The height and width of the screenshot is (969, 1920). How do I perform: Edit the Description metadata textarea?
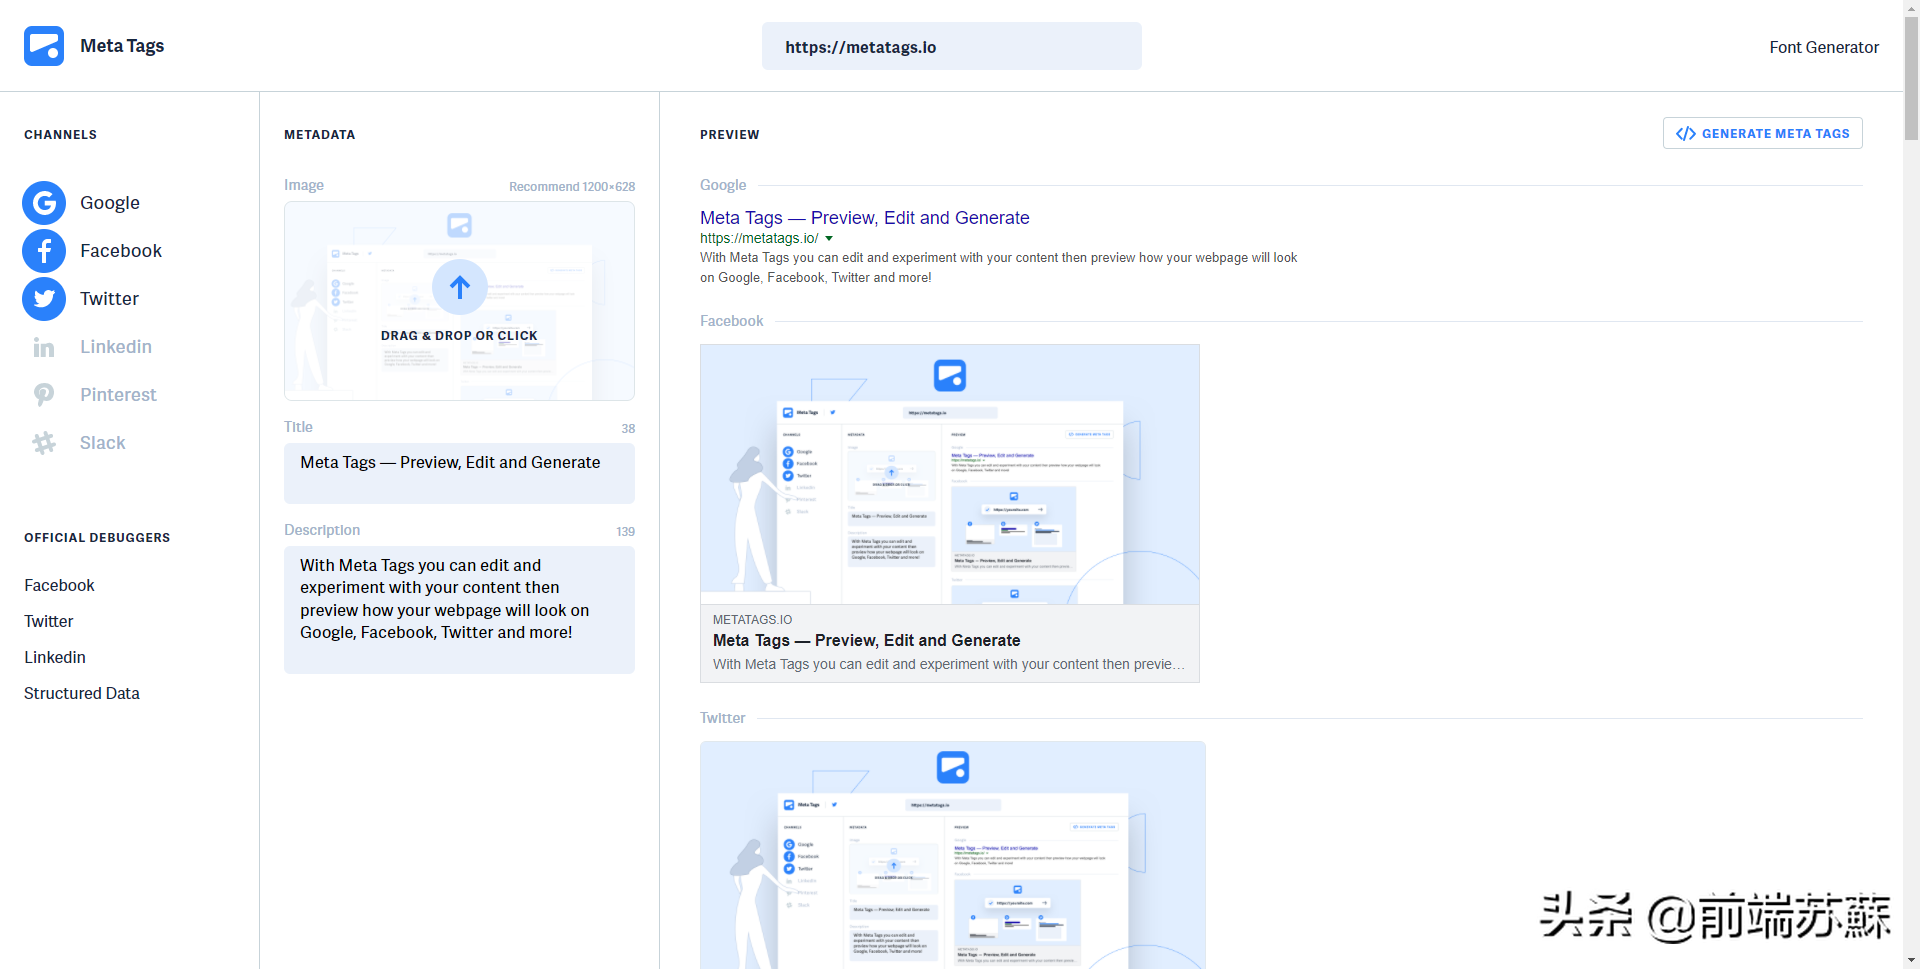tap(459, 610)
